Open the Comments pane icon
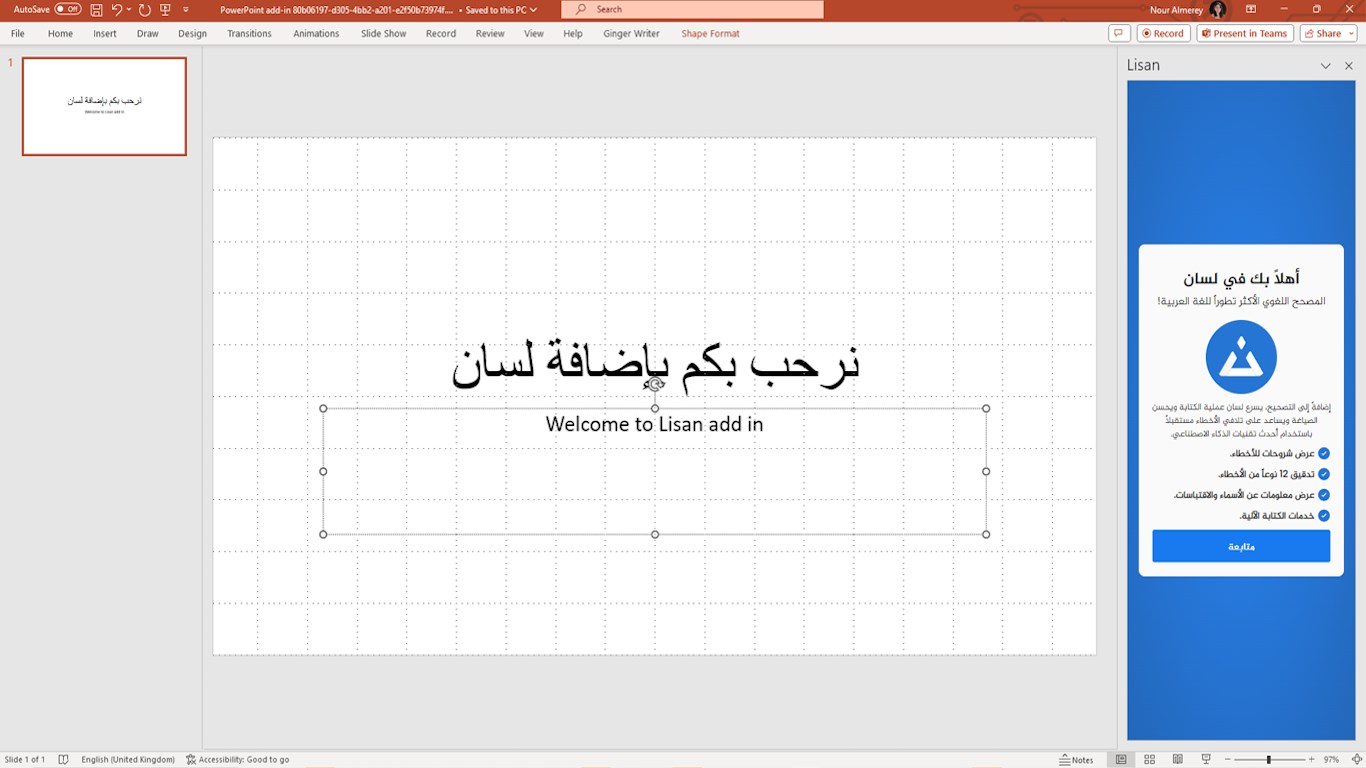 [1119, 33]
